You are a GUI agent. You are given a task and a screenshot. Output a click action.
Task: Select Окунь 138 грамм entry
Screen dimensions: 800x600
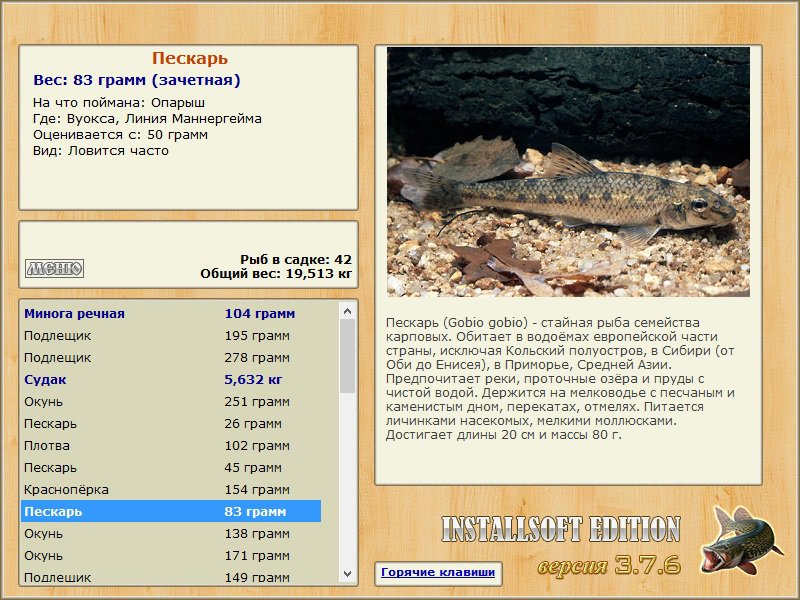point(171,534)
